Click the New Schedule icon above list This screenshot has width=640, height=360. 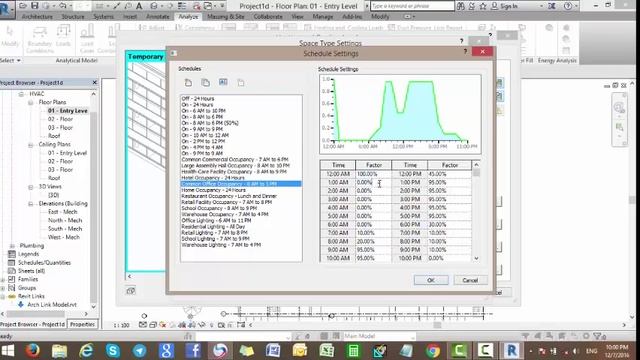188,83
